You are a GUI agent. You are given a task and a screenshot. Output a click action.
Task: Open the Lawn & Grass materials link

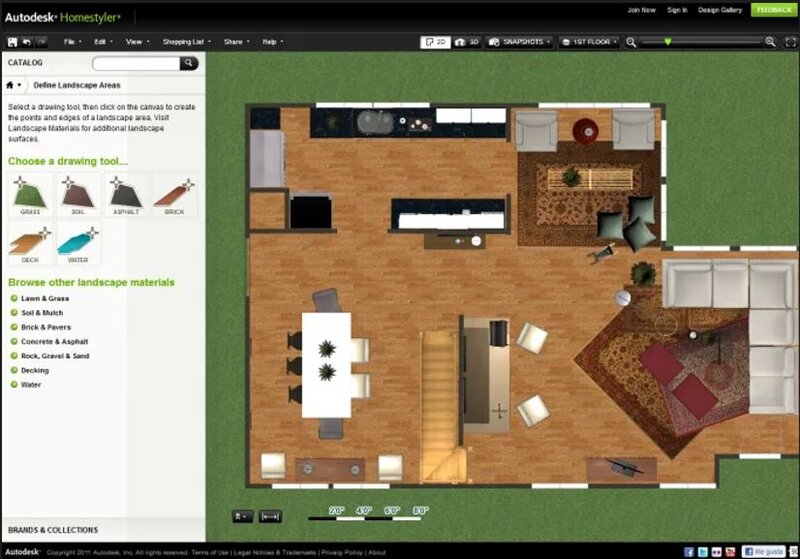click(x=45, y=298)
